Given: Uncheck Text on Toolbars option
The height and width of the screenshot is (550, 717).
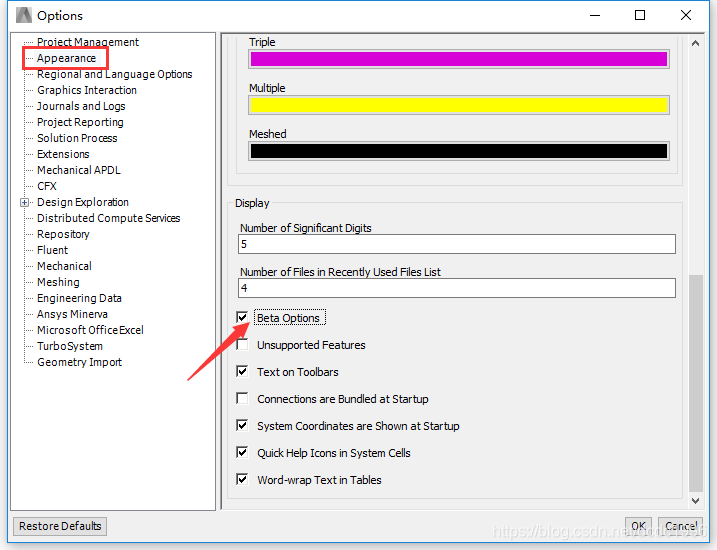Looking at the screenshot, I should [242, 372].
